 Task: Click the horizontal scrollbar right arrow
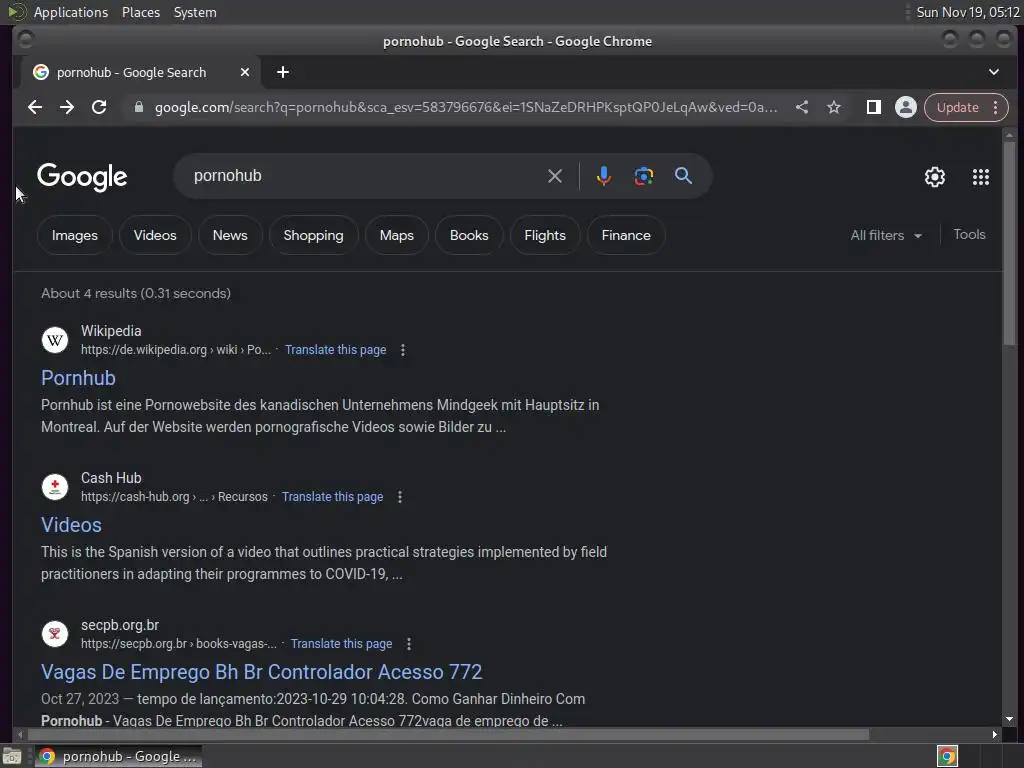(x=994, y=734)
